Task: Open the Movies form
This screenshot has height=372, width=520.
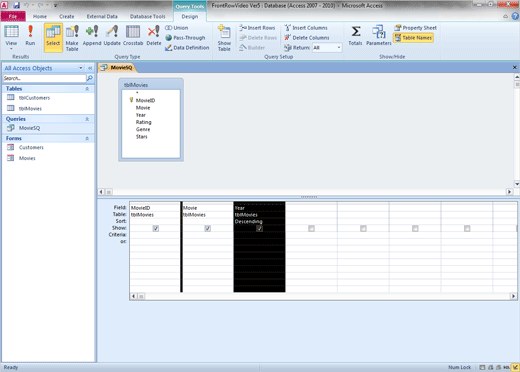Action: coord(27,158)
